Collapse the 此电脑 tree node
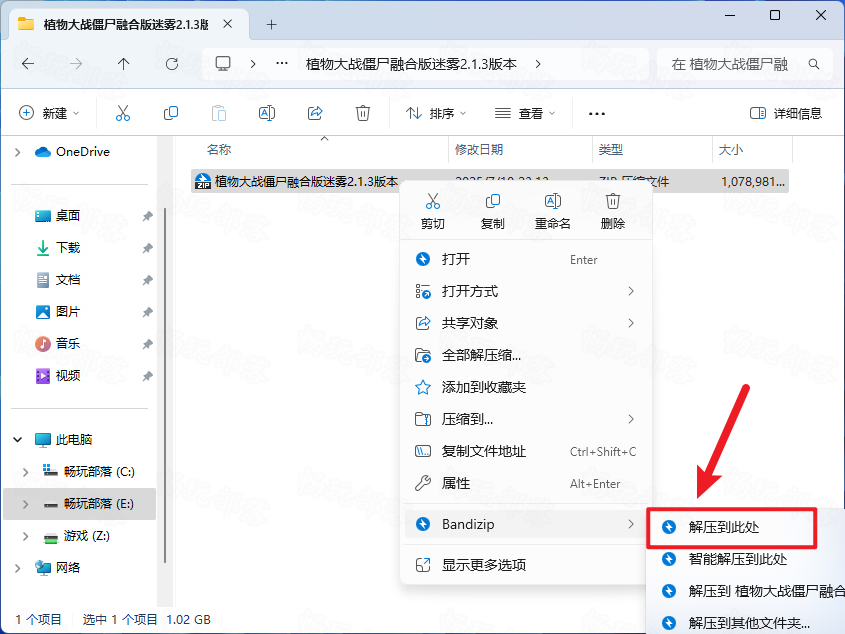 coord(18,440)
